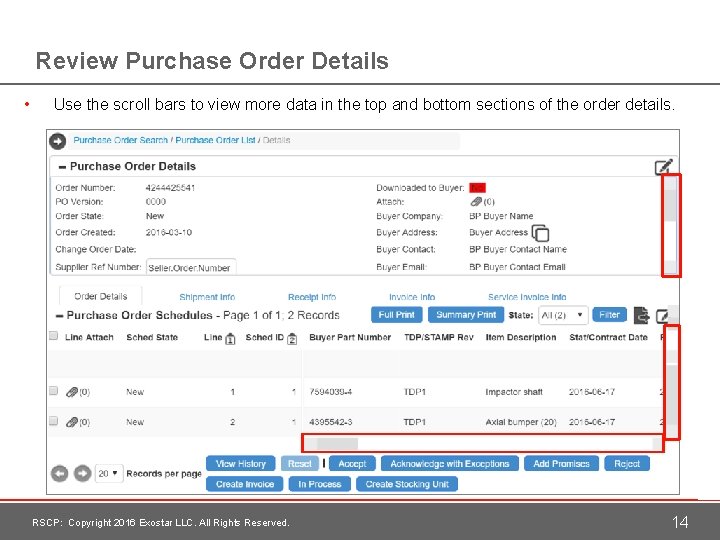Switch to the Invoice Info tab
Image resolution: width=720 pixels, height=540 pixels.
(412, 297)
